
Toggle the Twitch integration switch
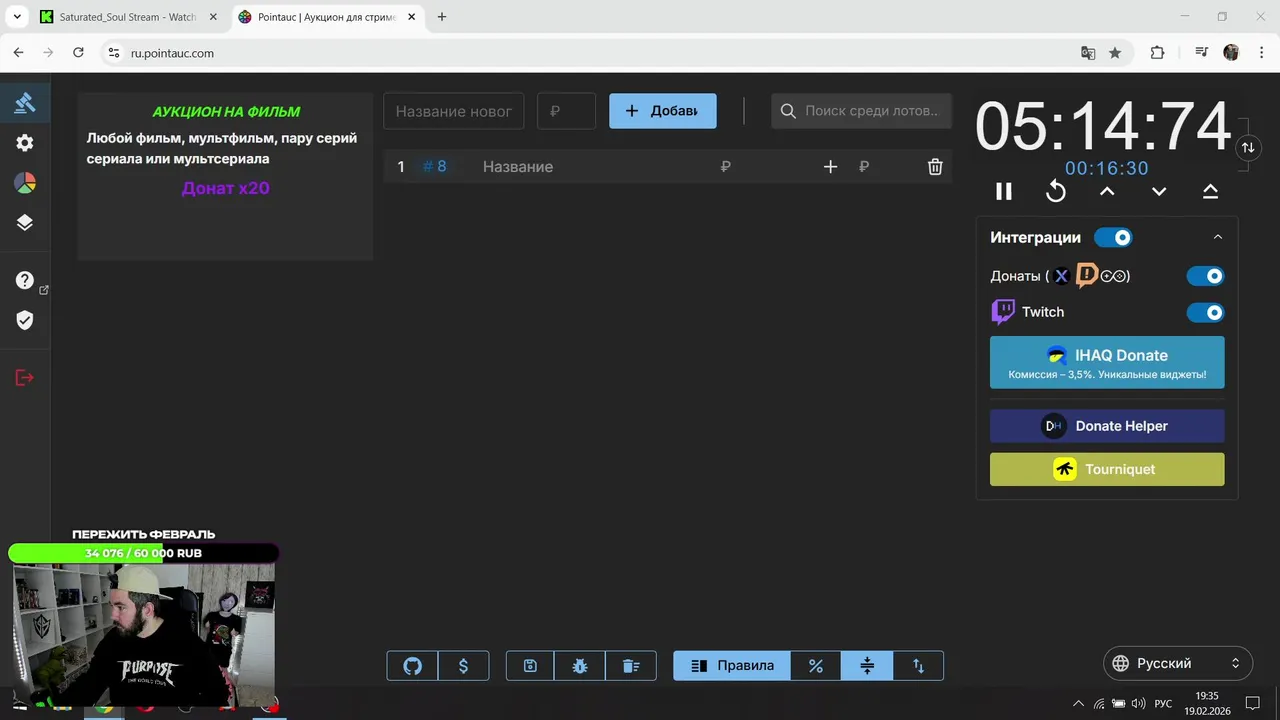point(1205,313)
